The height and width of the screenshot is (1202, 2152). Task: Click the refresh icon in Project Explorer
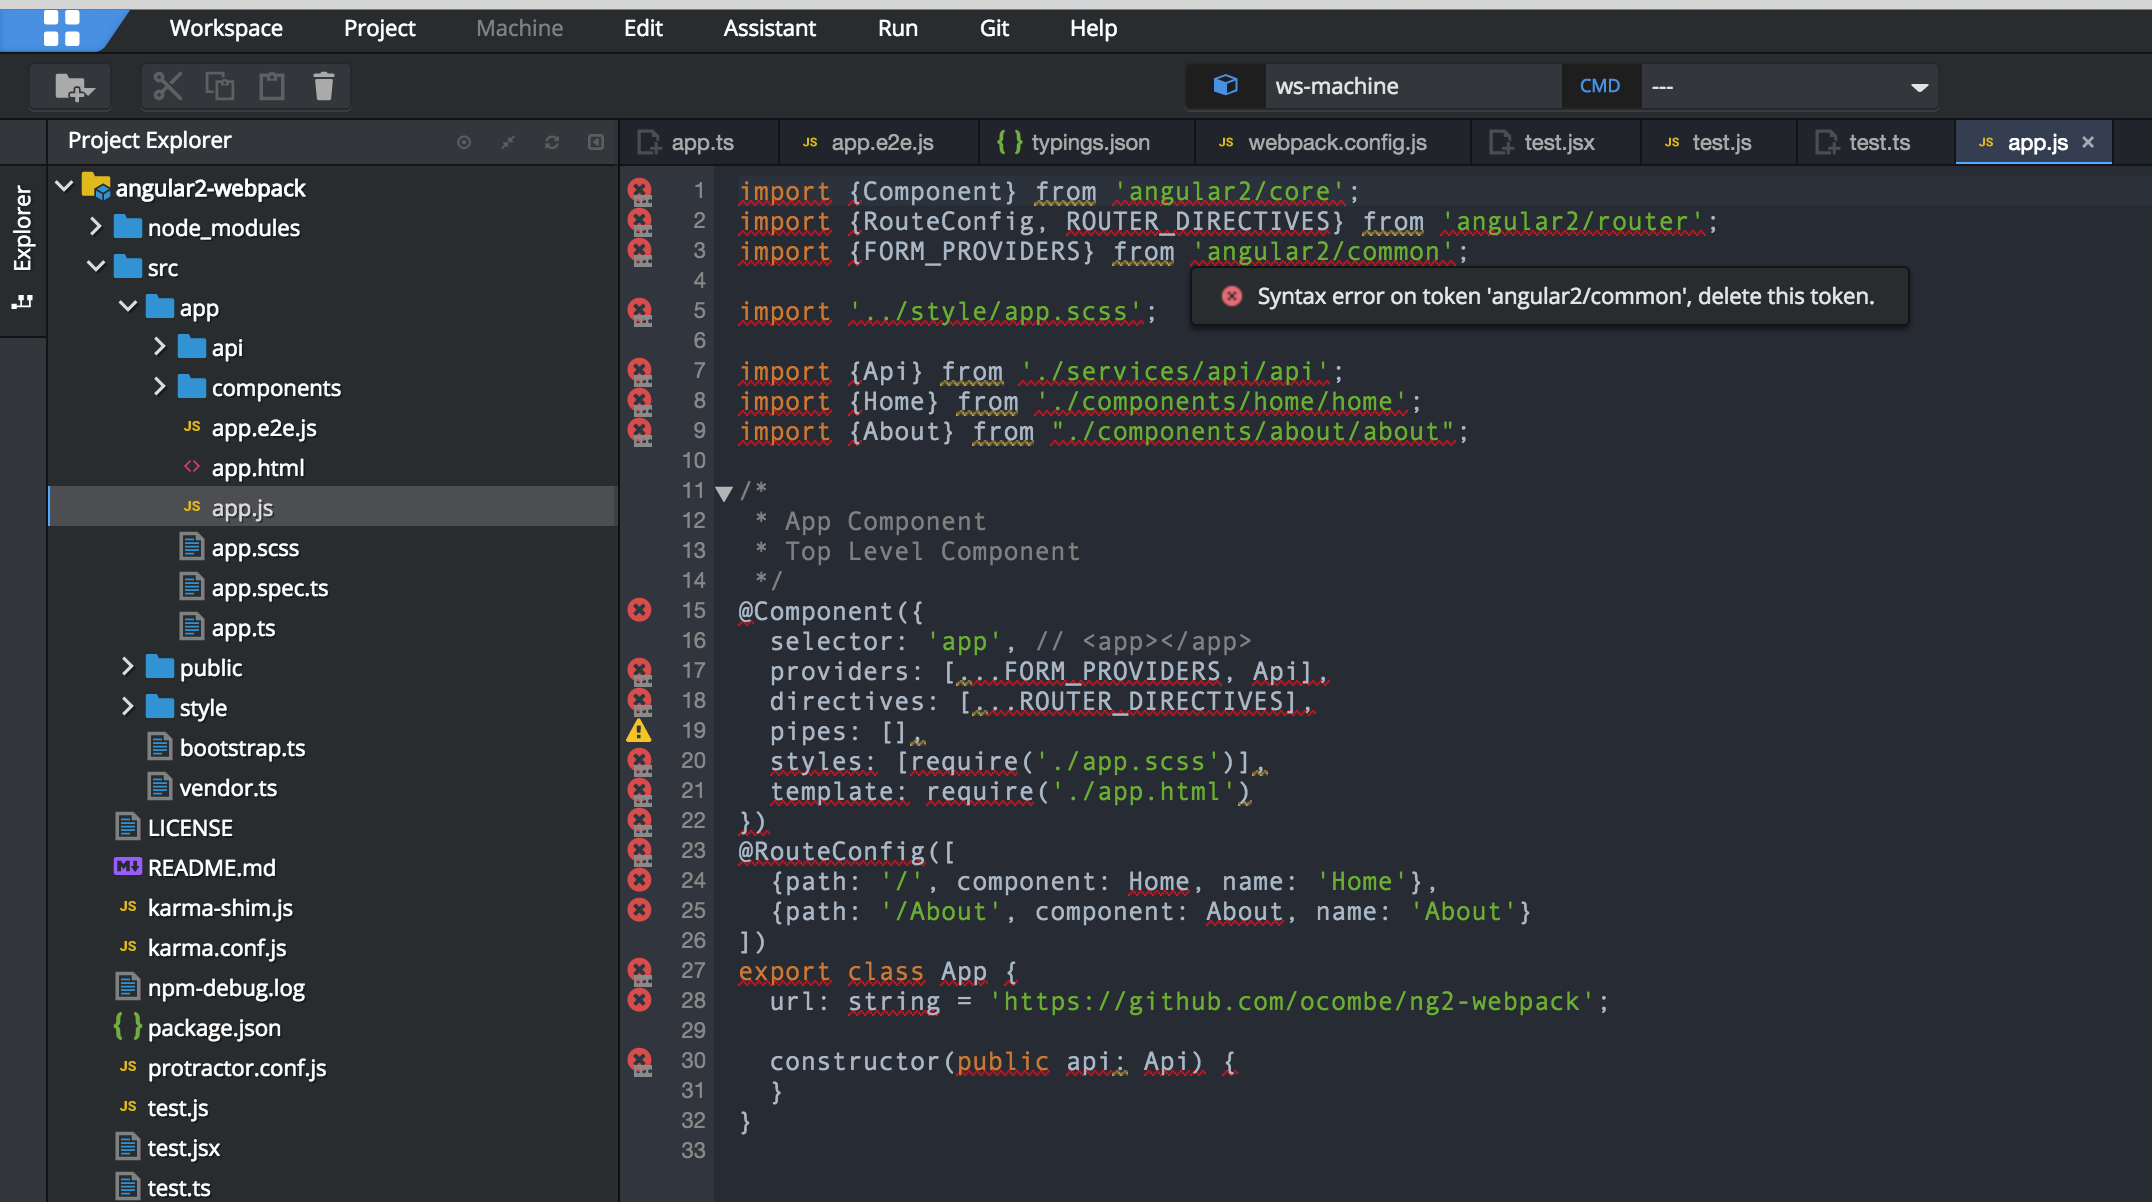pyautogui.click(x=551, y=142)
